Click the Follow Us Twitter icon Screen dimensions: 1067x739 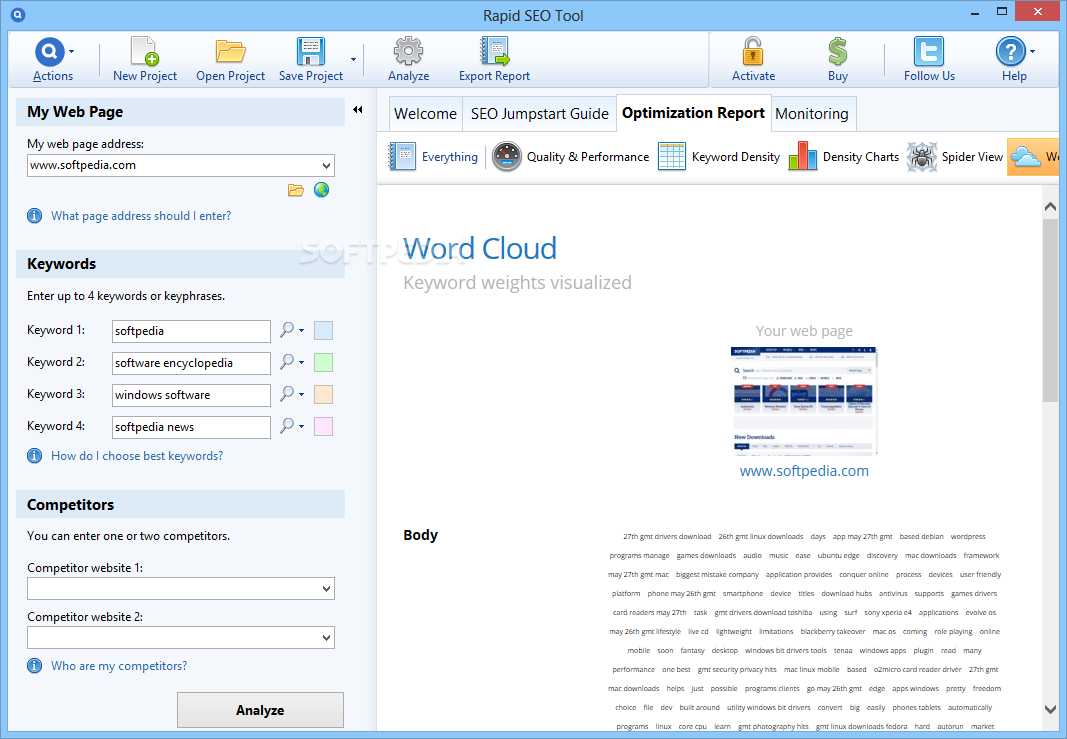click(929, 52)
